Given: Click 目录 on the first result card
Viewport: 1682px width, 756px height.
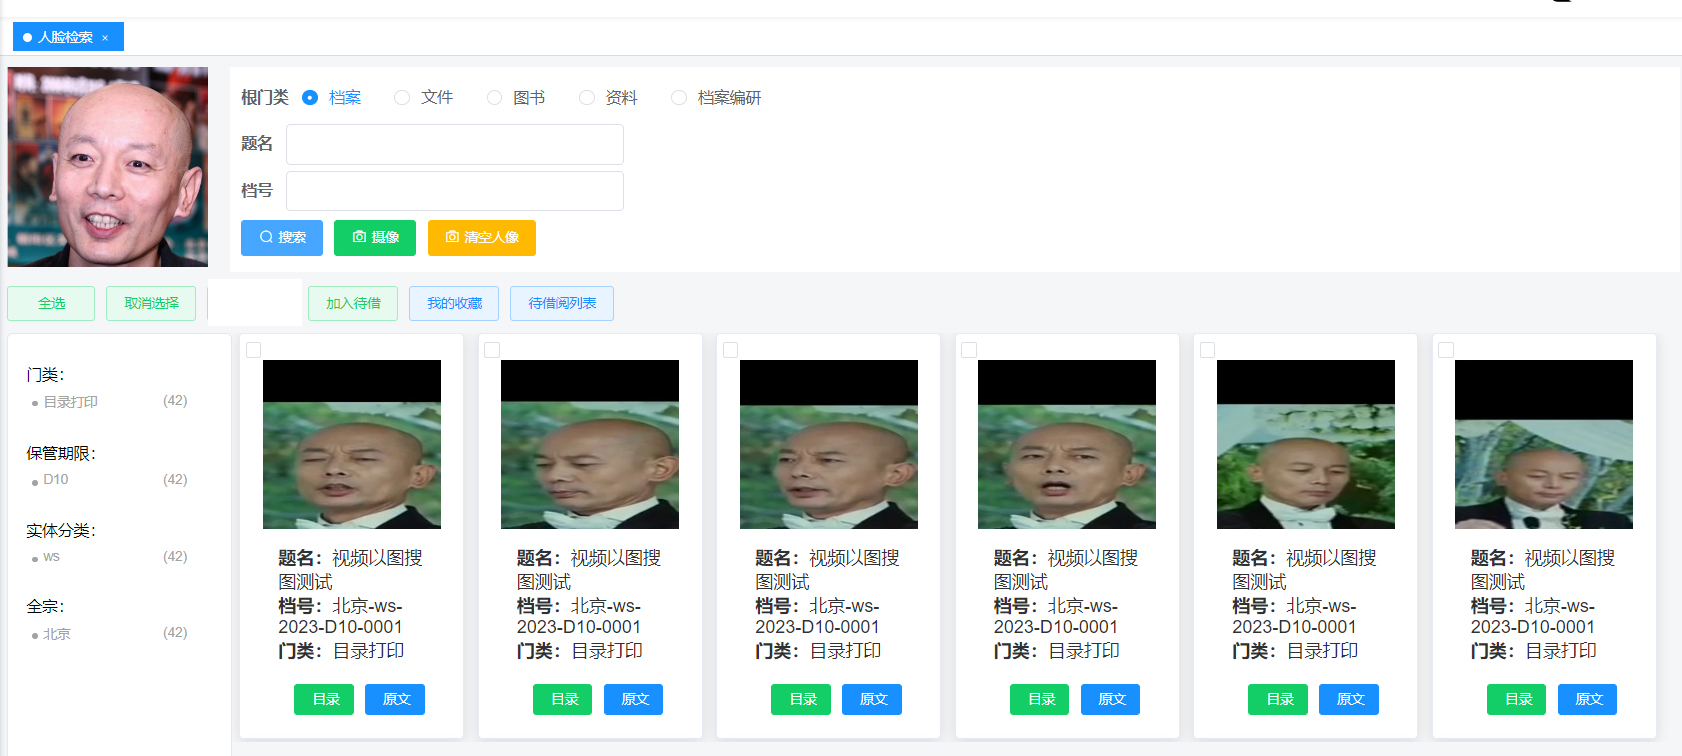Looking at the screenshot, I should click(324, 700).
